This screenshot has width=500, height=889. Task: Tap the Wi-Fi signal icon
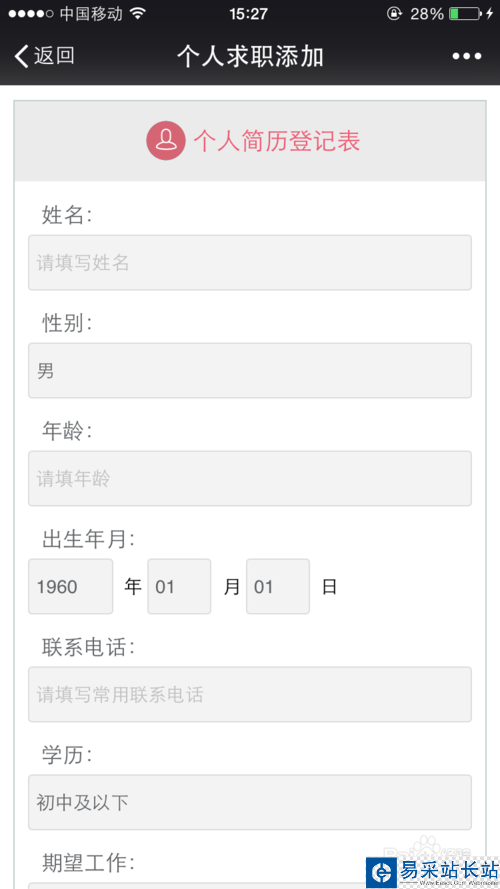(x=137, y=14)
